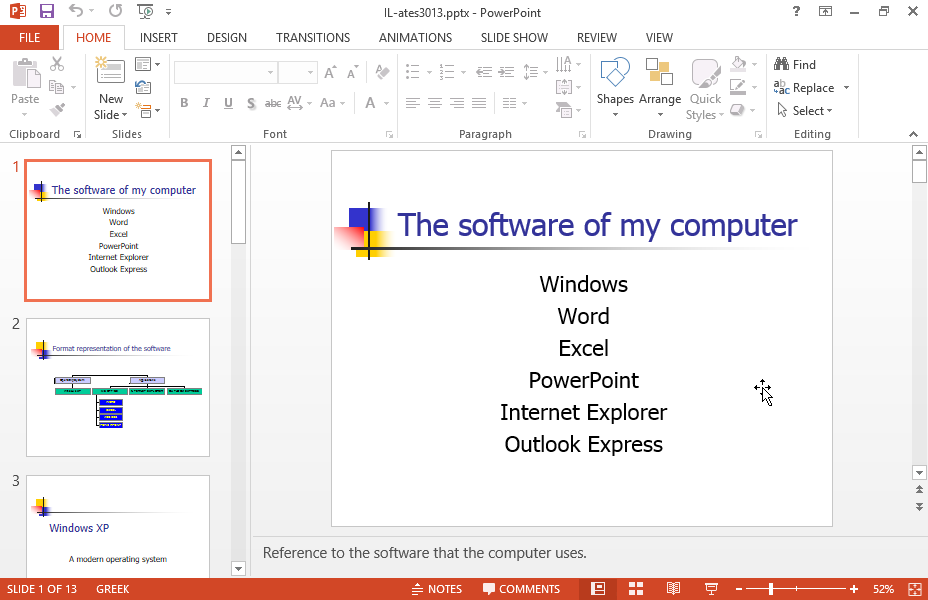Screen dimensions: 928x600
Task: Align text right
Action: coord(457,104)
